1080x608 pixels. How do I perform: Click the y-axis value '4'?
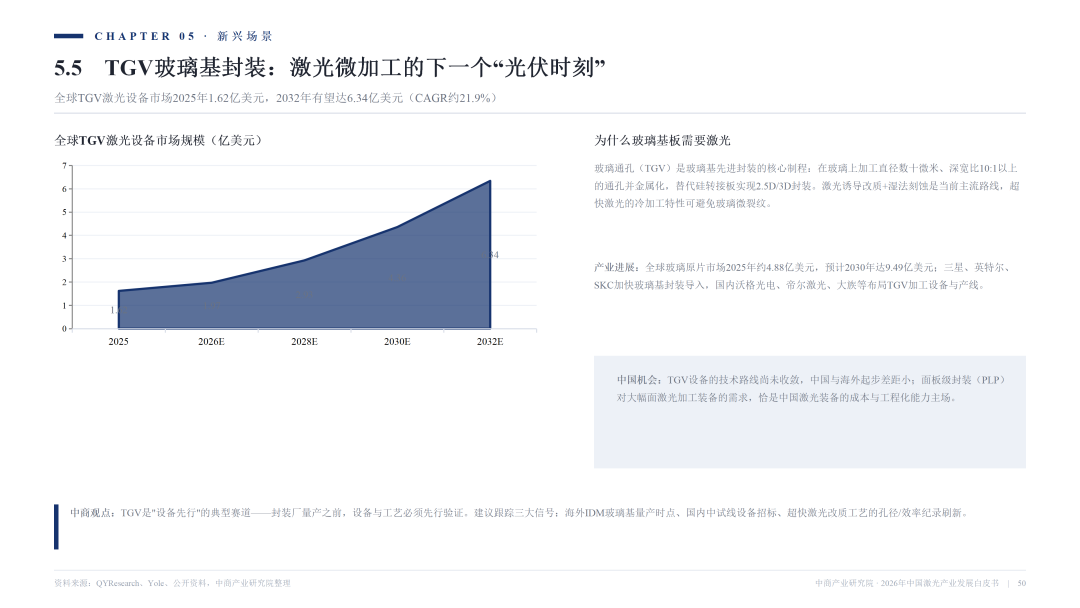pos(64,235)
